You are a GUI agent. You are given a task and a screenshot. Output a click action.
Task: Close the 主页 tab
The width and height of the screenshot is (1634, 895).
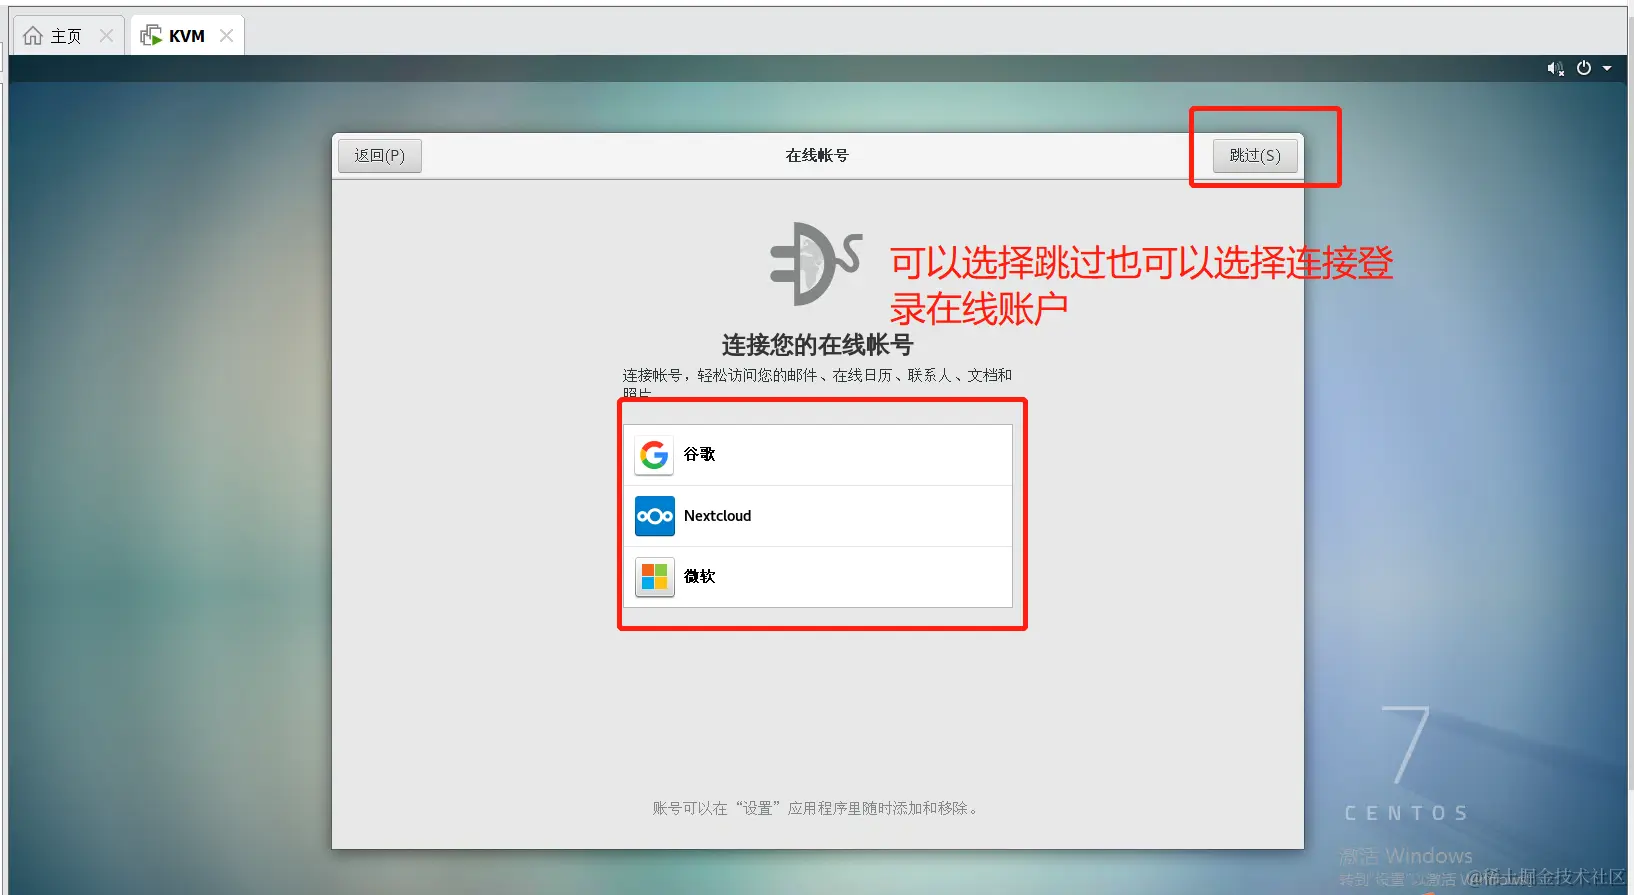106,35
